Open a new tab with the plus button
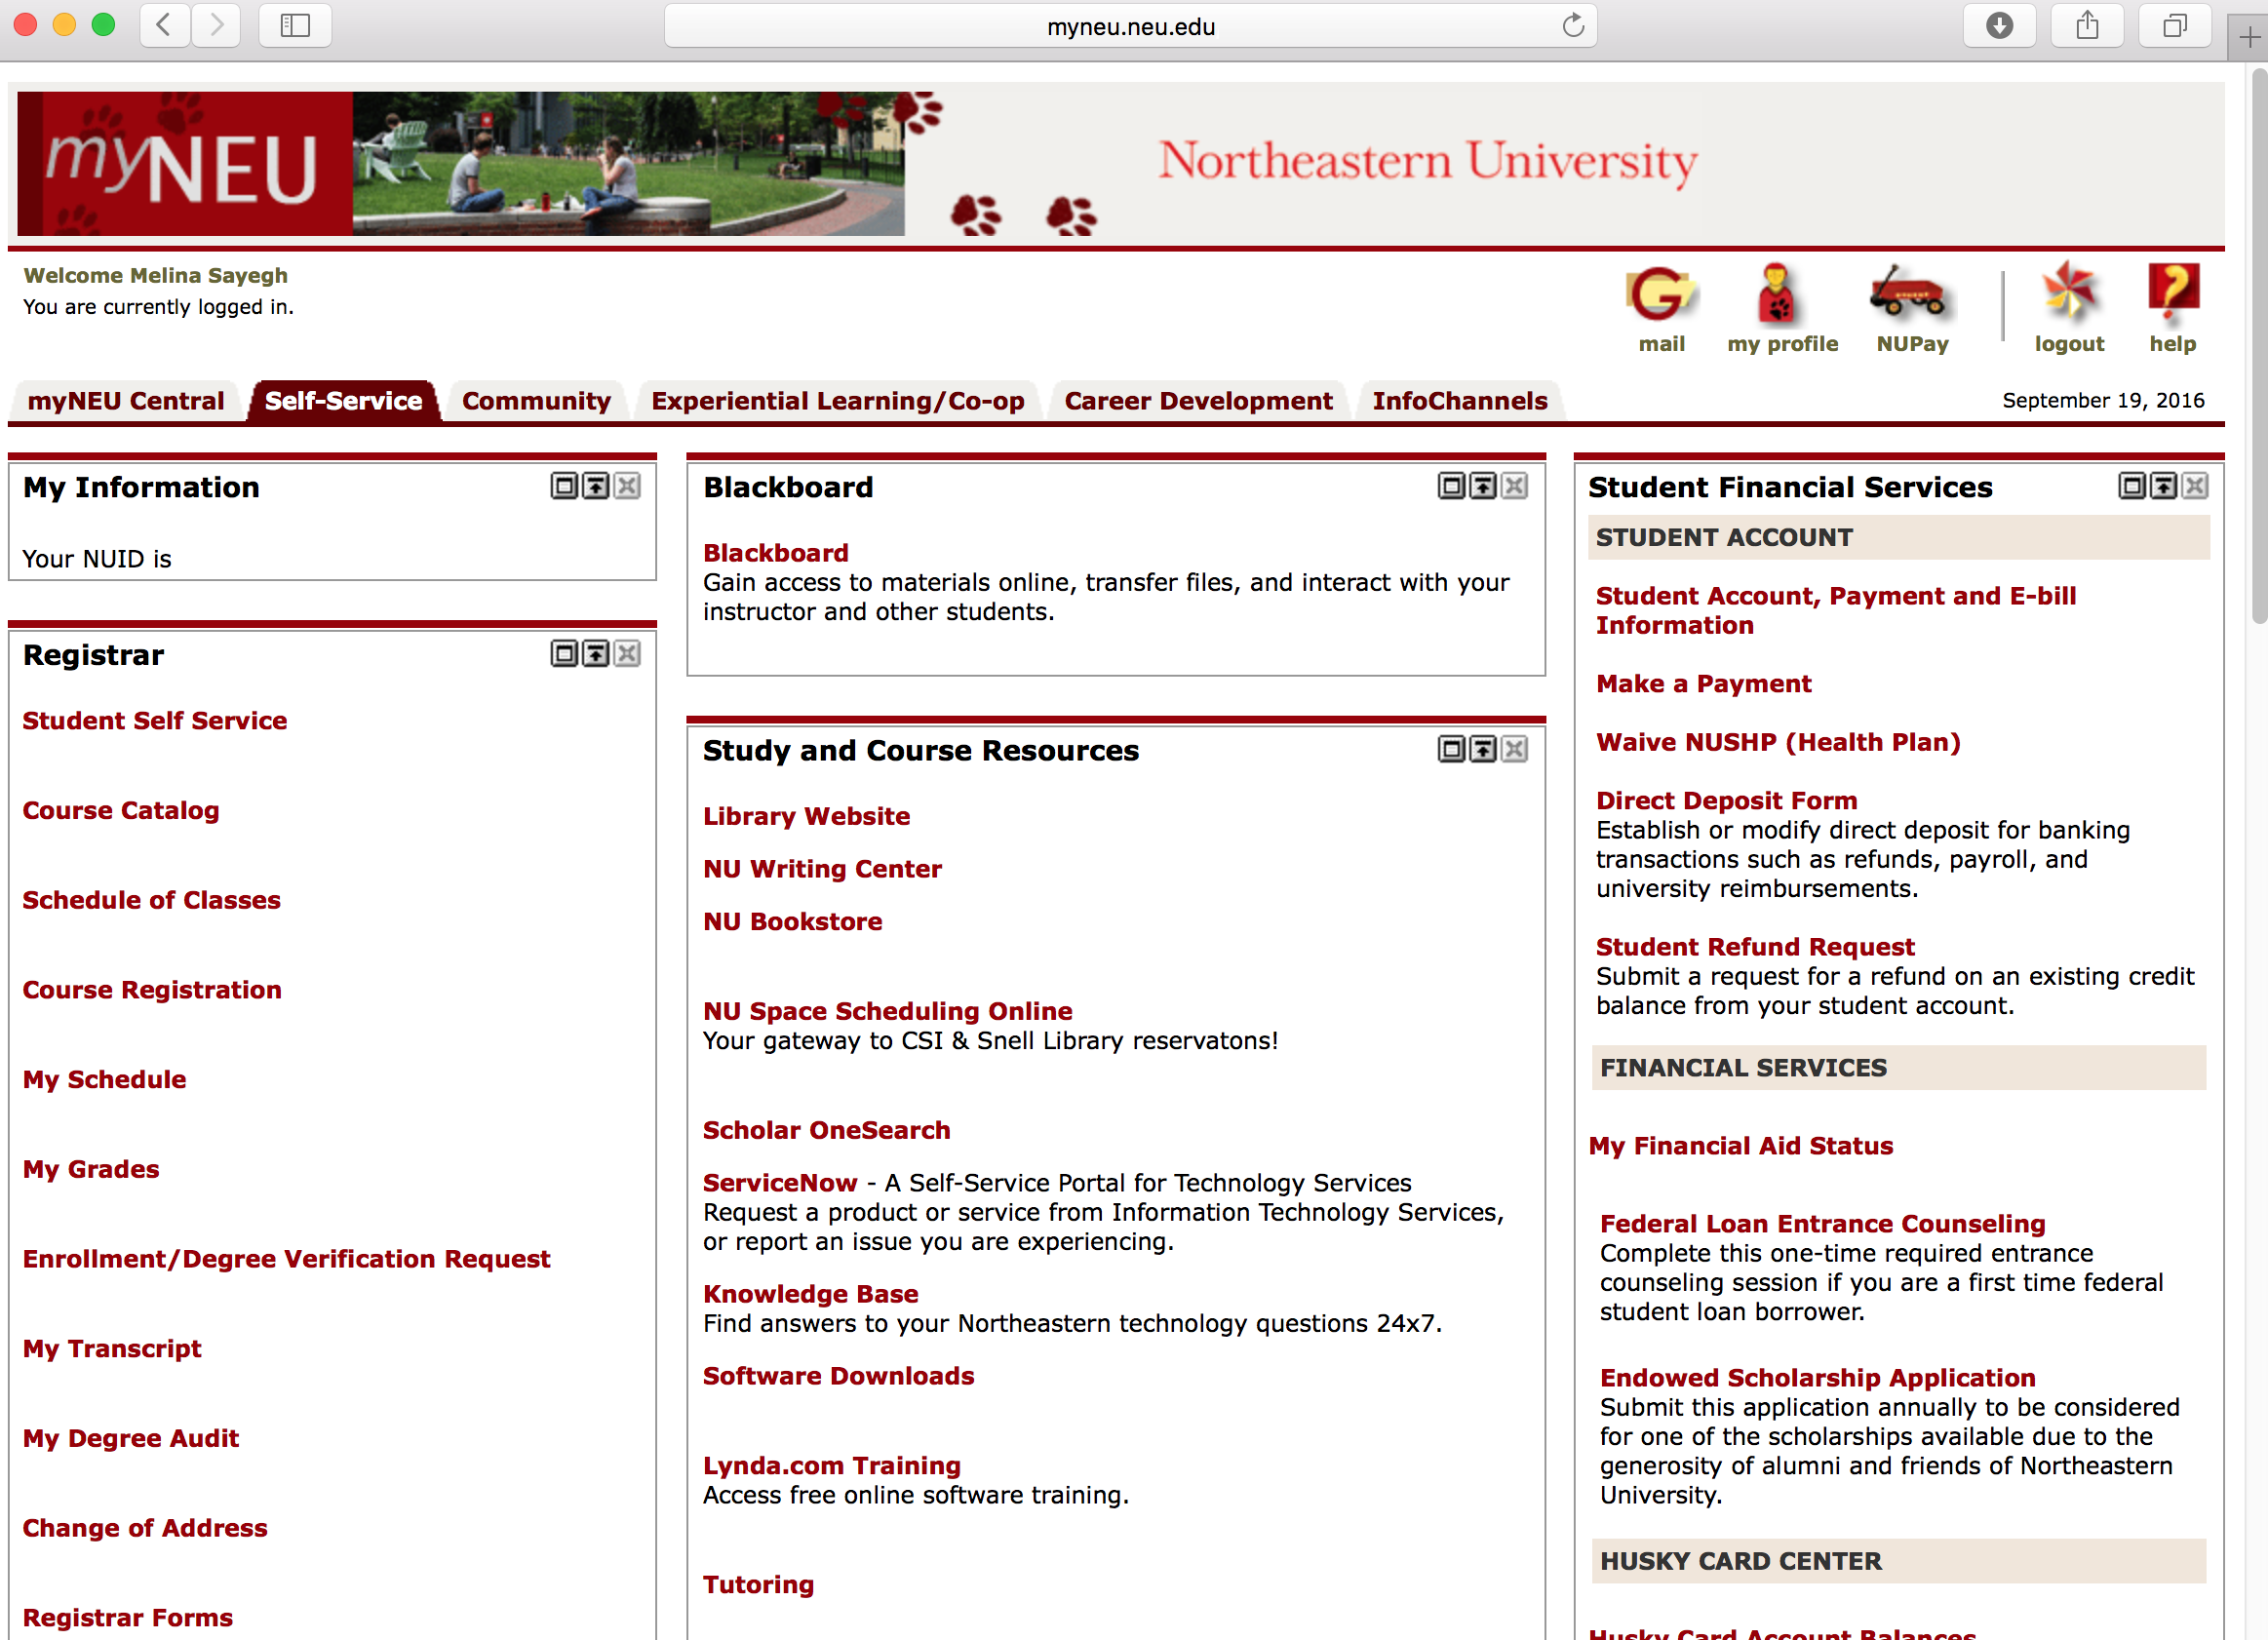The height and width of the screenshot is (1640, 2268). click(x=2248, y=37)
